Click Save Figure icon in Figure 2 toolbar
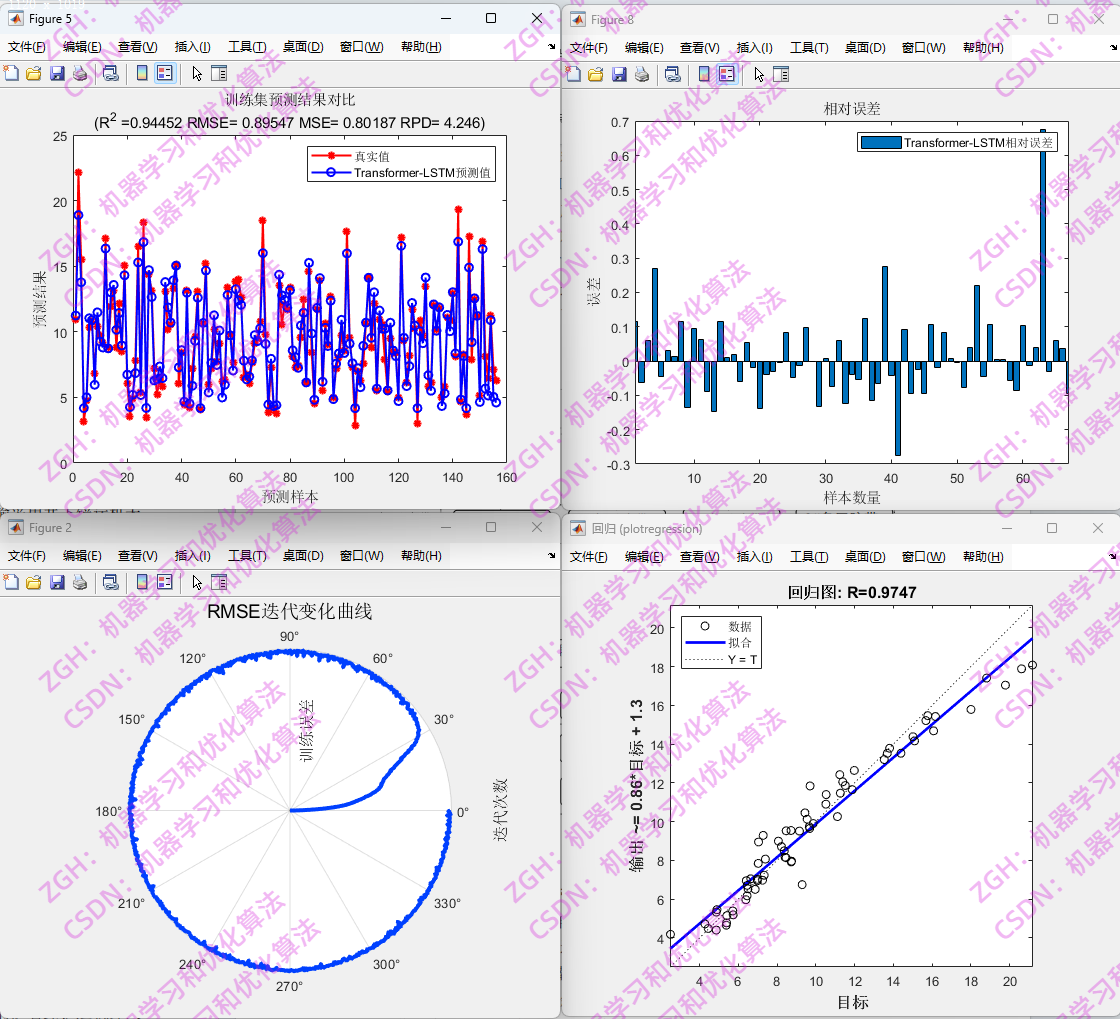This screenshot has width=1120, height=1019. tap(57, 582)
